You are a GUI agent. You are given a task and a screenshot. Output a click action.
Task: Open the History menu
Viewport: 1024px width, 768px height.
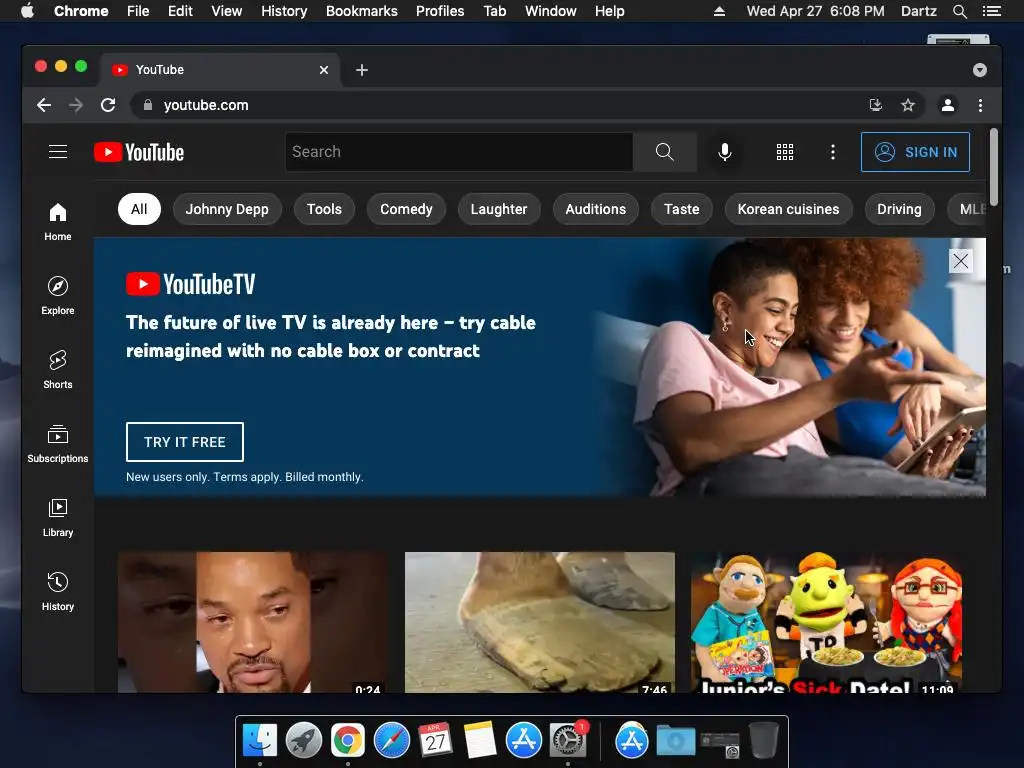pos(284,11)
